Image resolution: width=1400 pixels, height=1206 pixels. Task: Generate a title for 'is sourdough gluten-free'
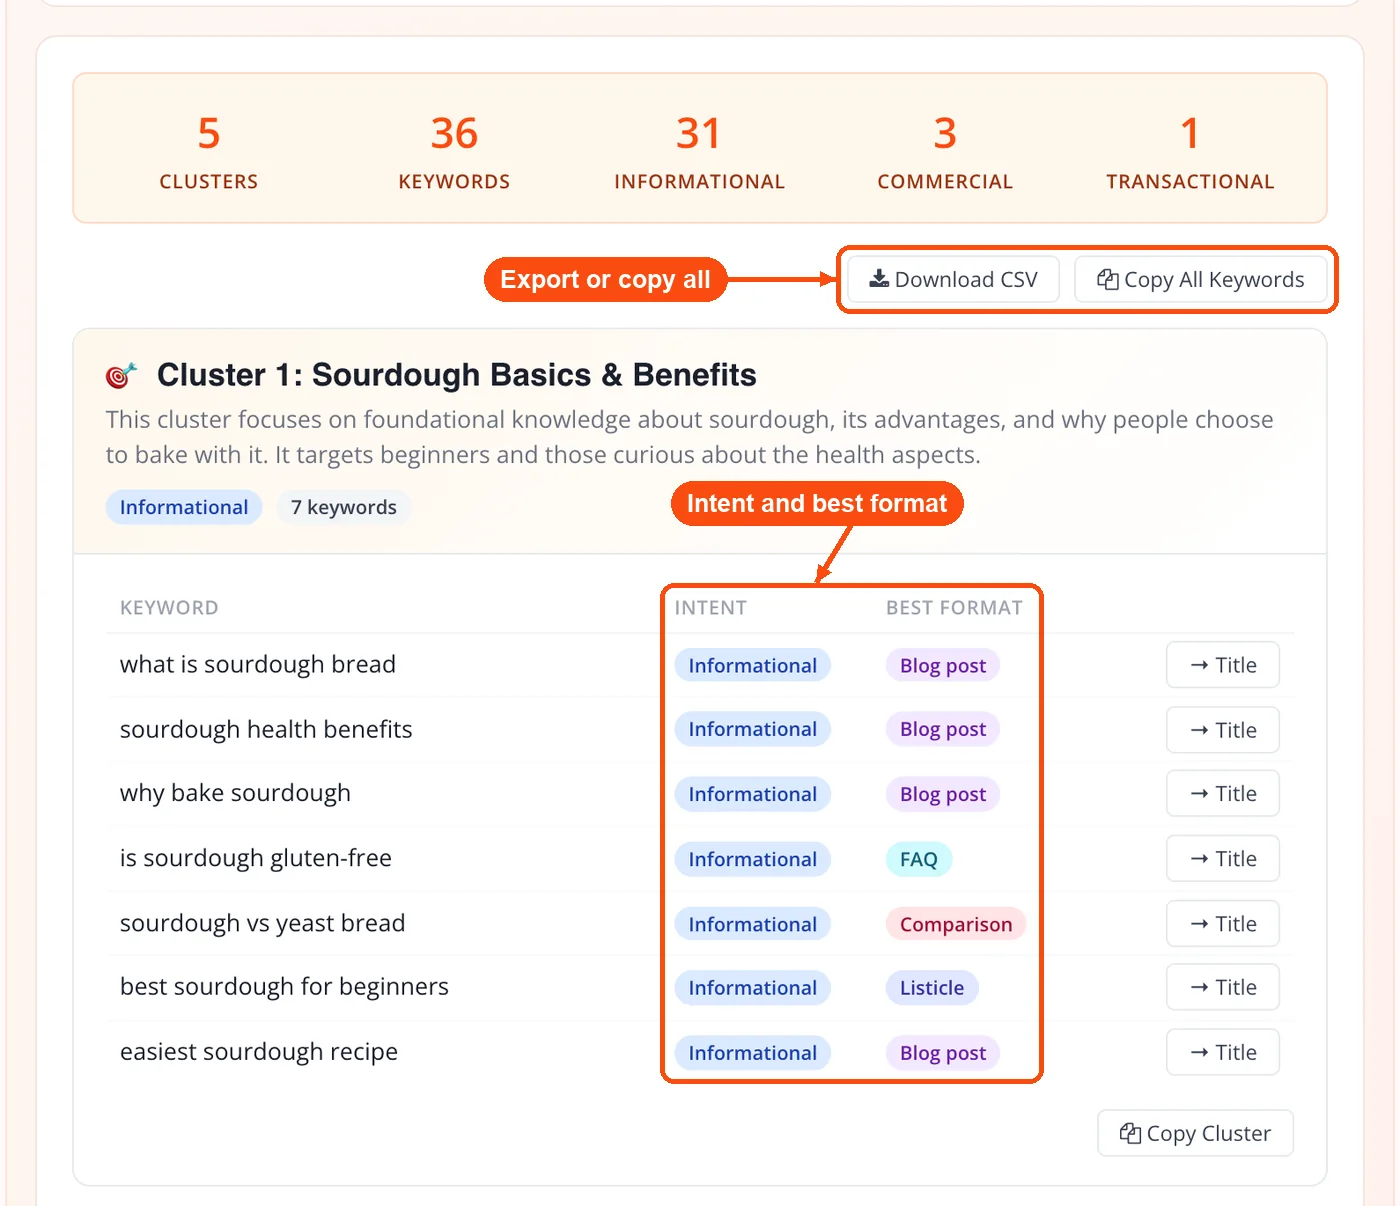[1223, 859]
